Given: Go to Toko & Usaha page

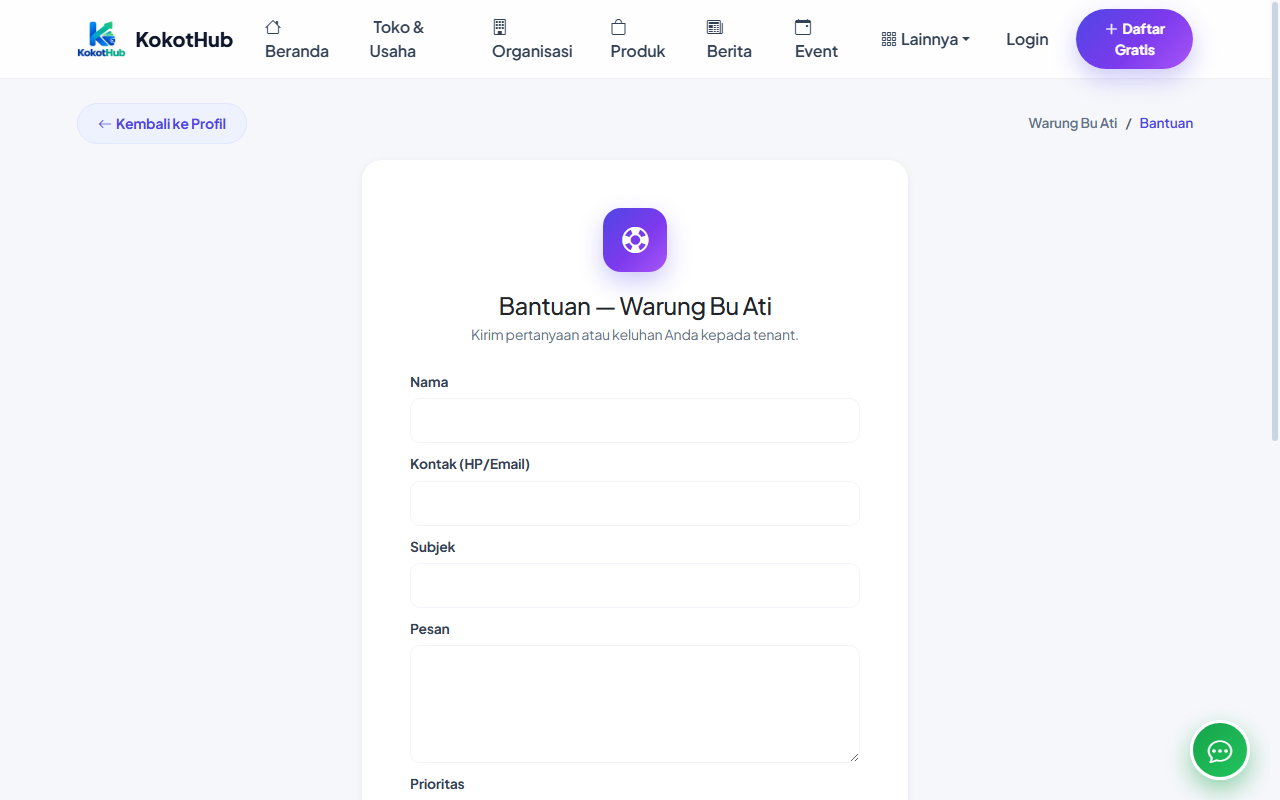Looking at the screenshot, I should 398,39.
